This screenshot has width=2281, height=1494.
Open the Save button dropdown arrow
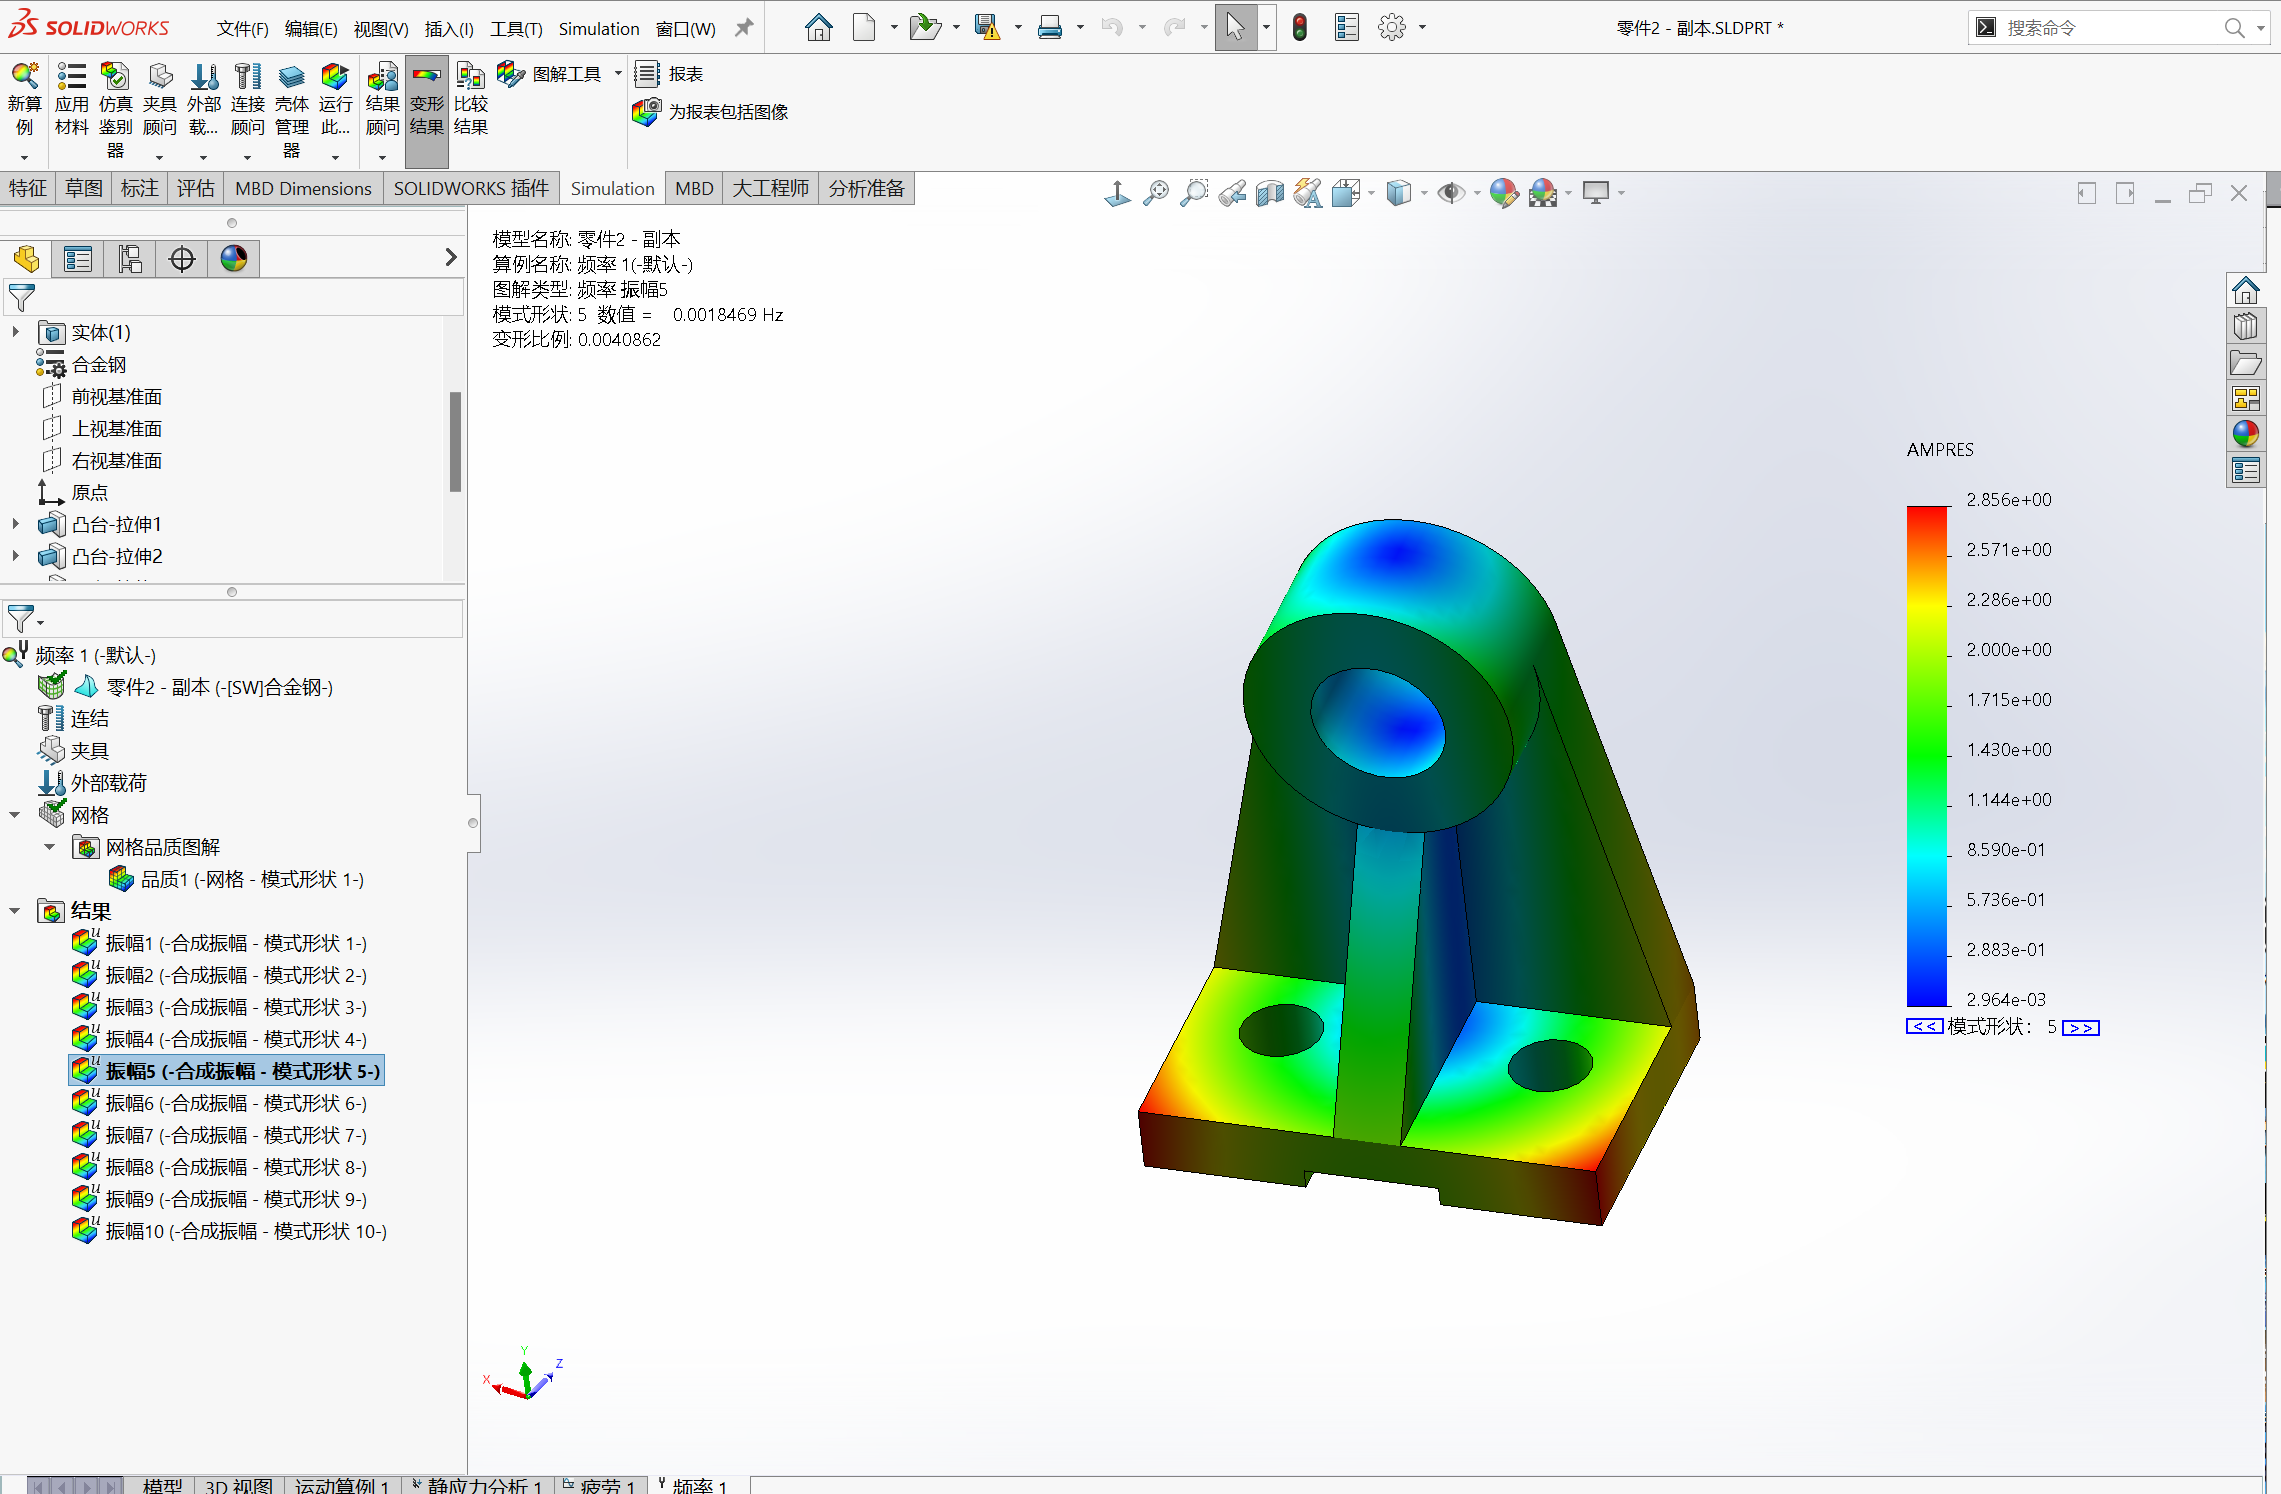(x=1018, y=28)
